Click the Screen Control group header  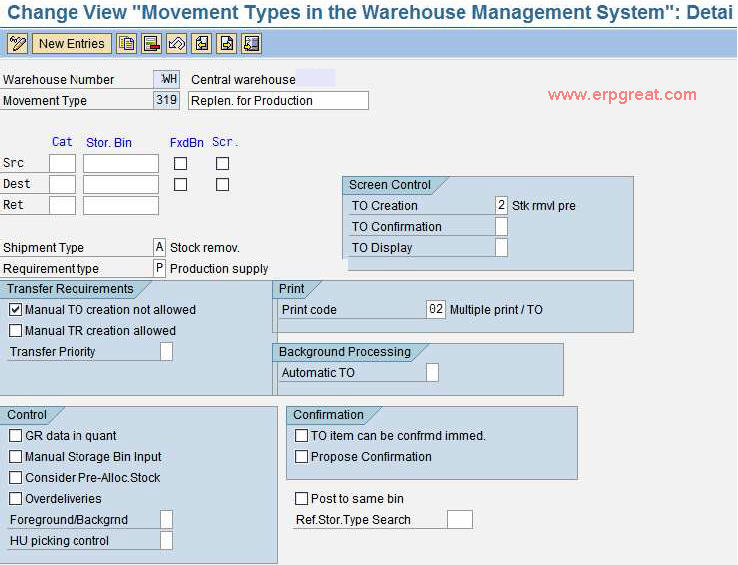coord(390,185)
